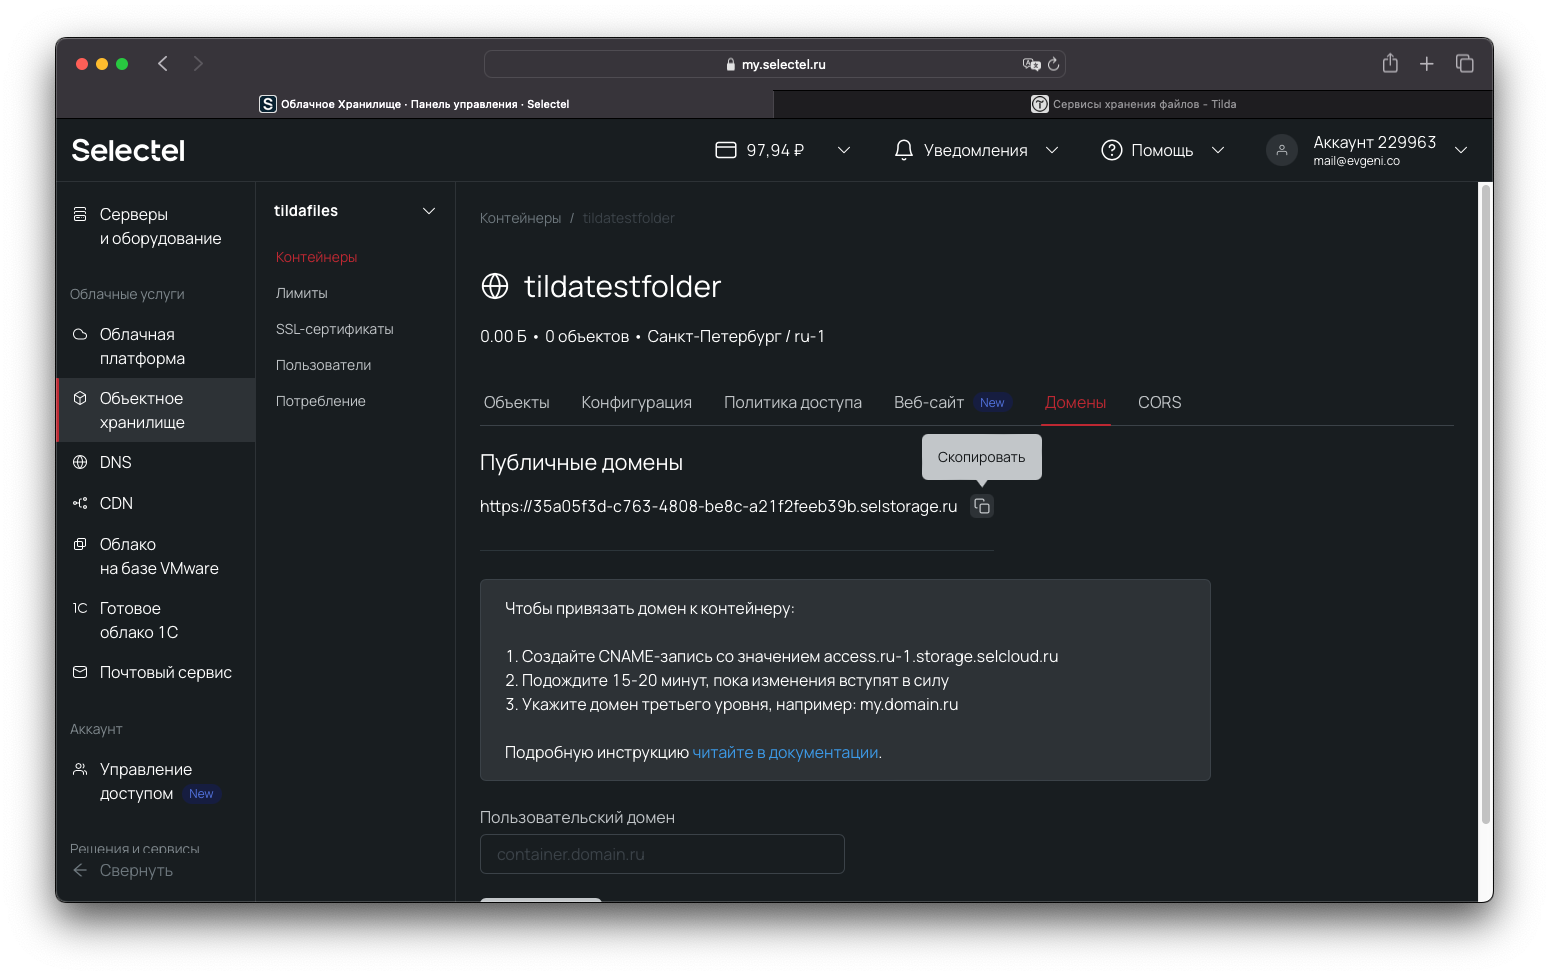
Task: Open the Объекты tab
Action: 517,402
